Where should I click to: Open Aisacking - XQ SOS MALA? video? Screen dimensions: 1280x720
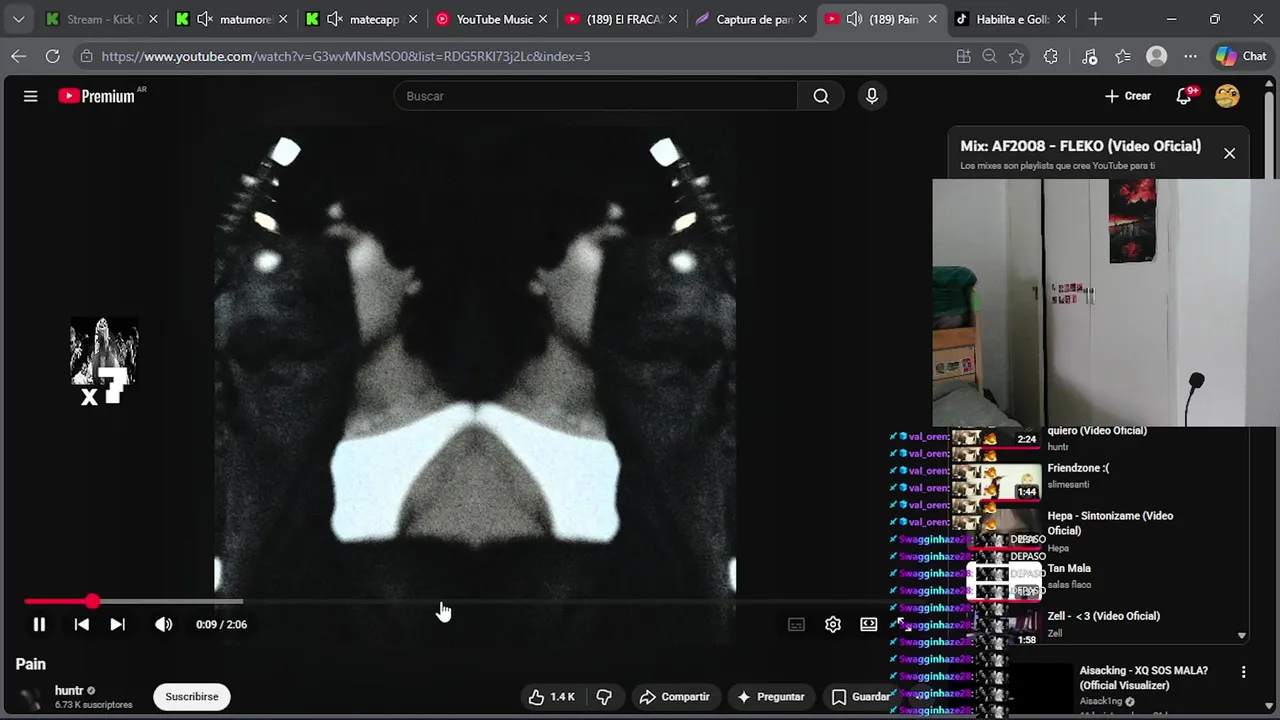click(x=1143, y=678)
